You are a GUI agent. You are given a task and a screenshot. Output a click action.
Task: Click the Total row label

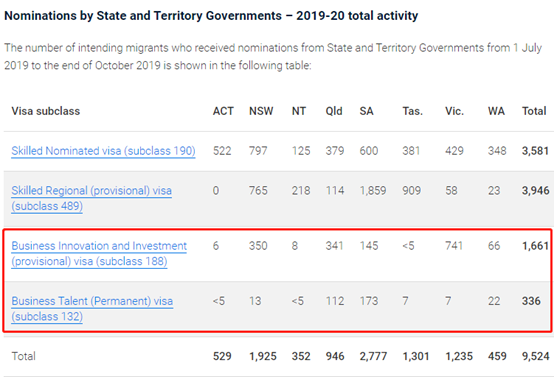point(23,356)
